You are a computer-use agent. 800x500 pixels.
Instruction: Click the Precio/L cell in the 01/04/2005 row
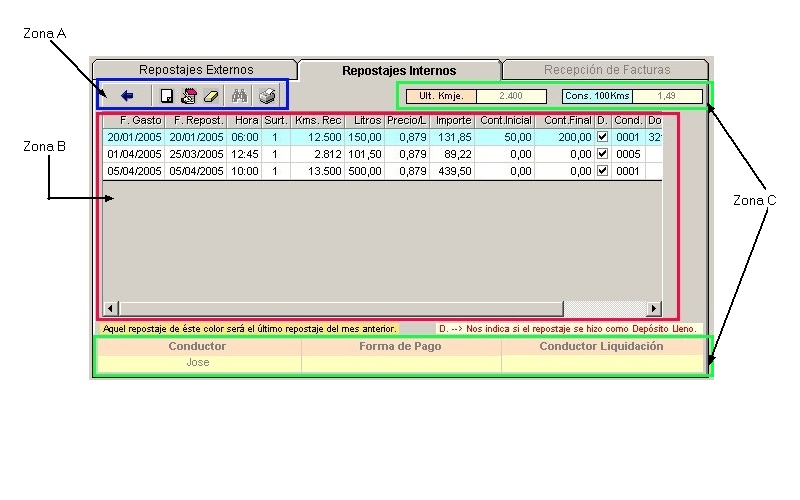coord(407,154)
